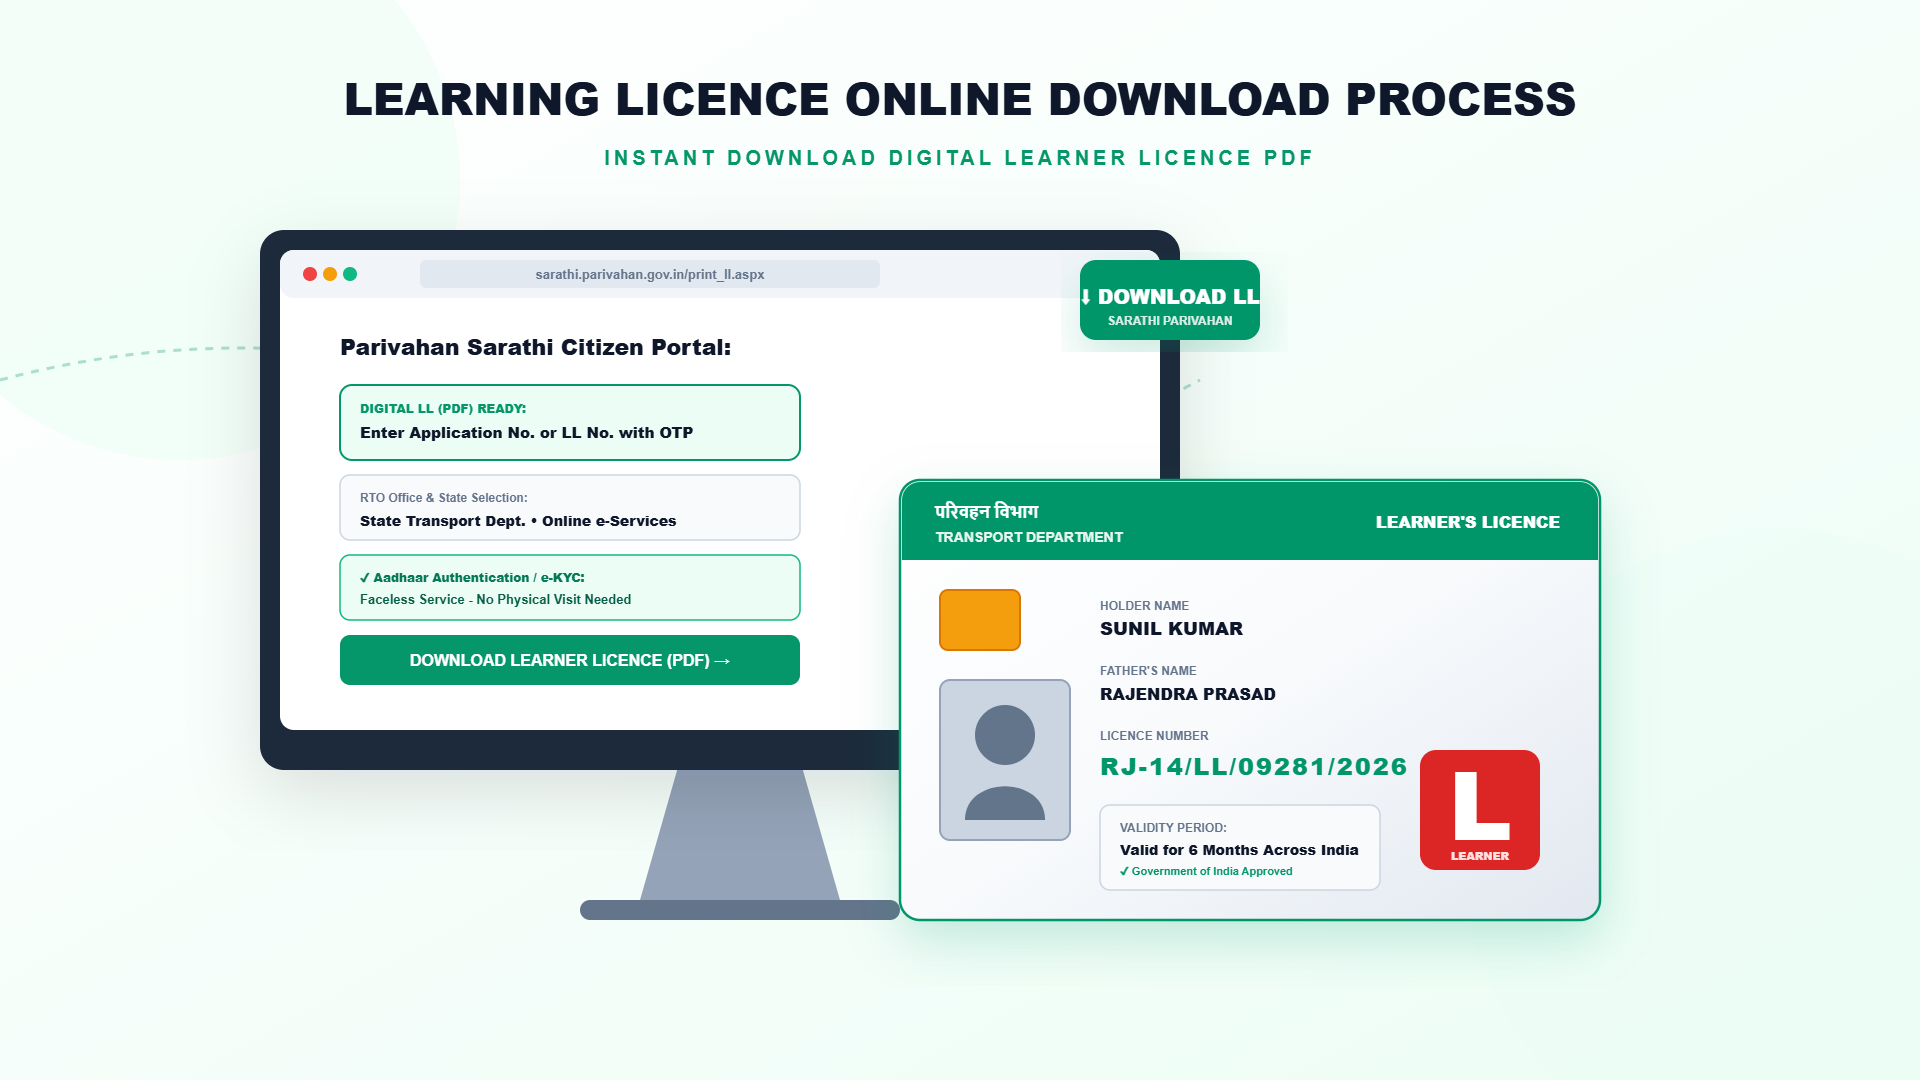Click Download Learner Licence (PDF) button

[x=570, y=660]
